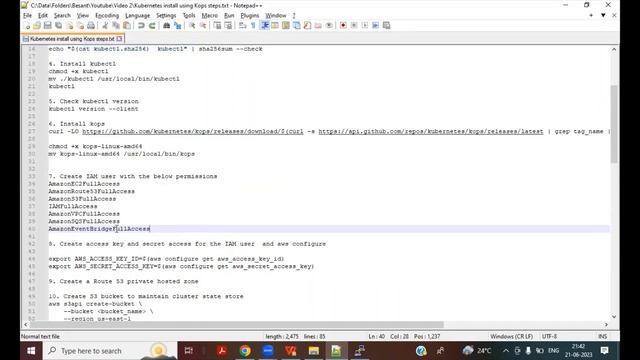
Task: Open the Document List icon
Action: click(297, 26)
